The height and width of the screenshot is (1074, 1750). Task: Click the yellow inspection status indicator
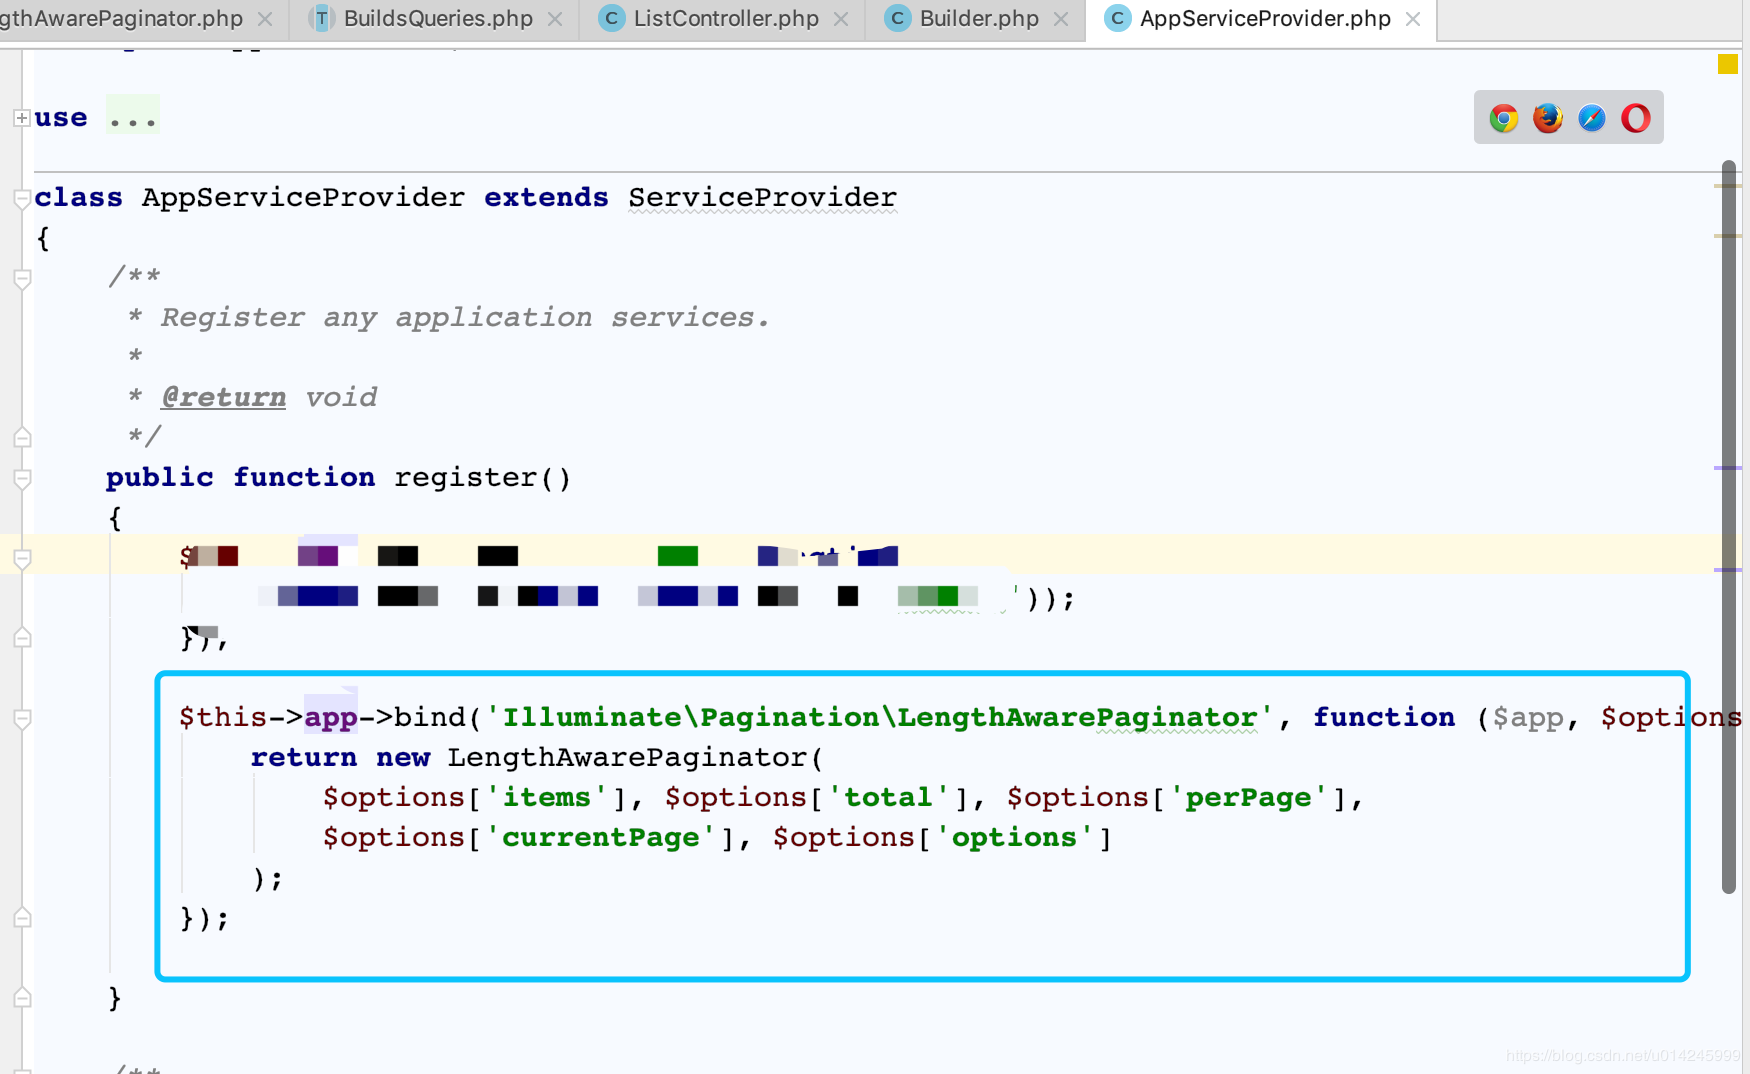pyautogui.click(x=1727, y=64)
